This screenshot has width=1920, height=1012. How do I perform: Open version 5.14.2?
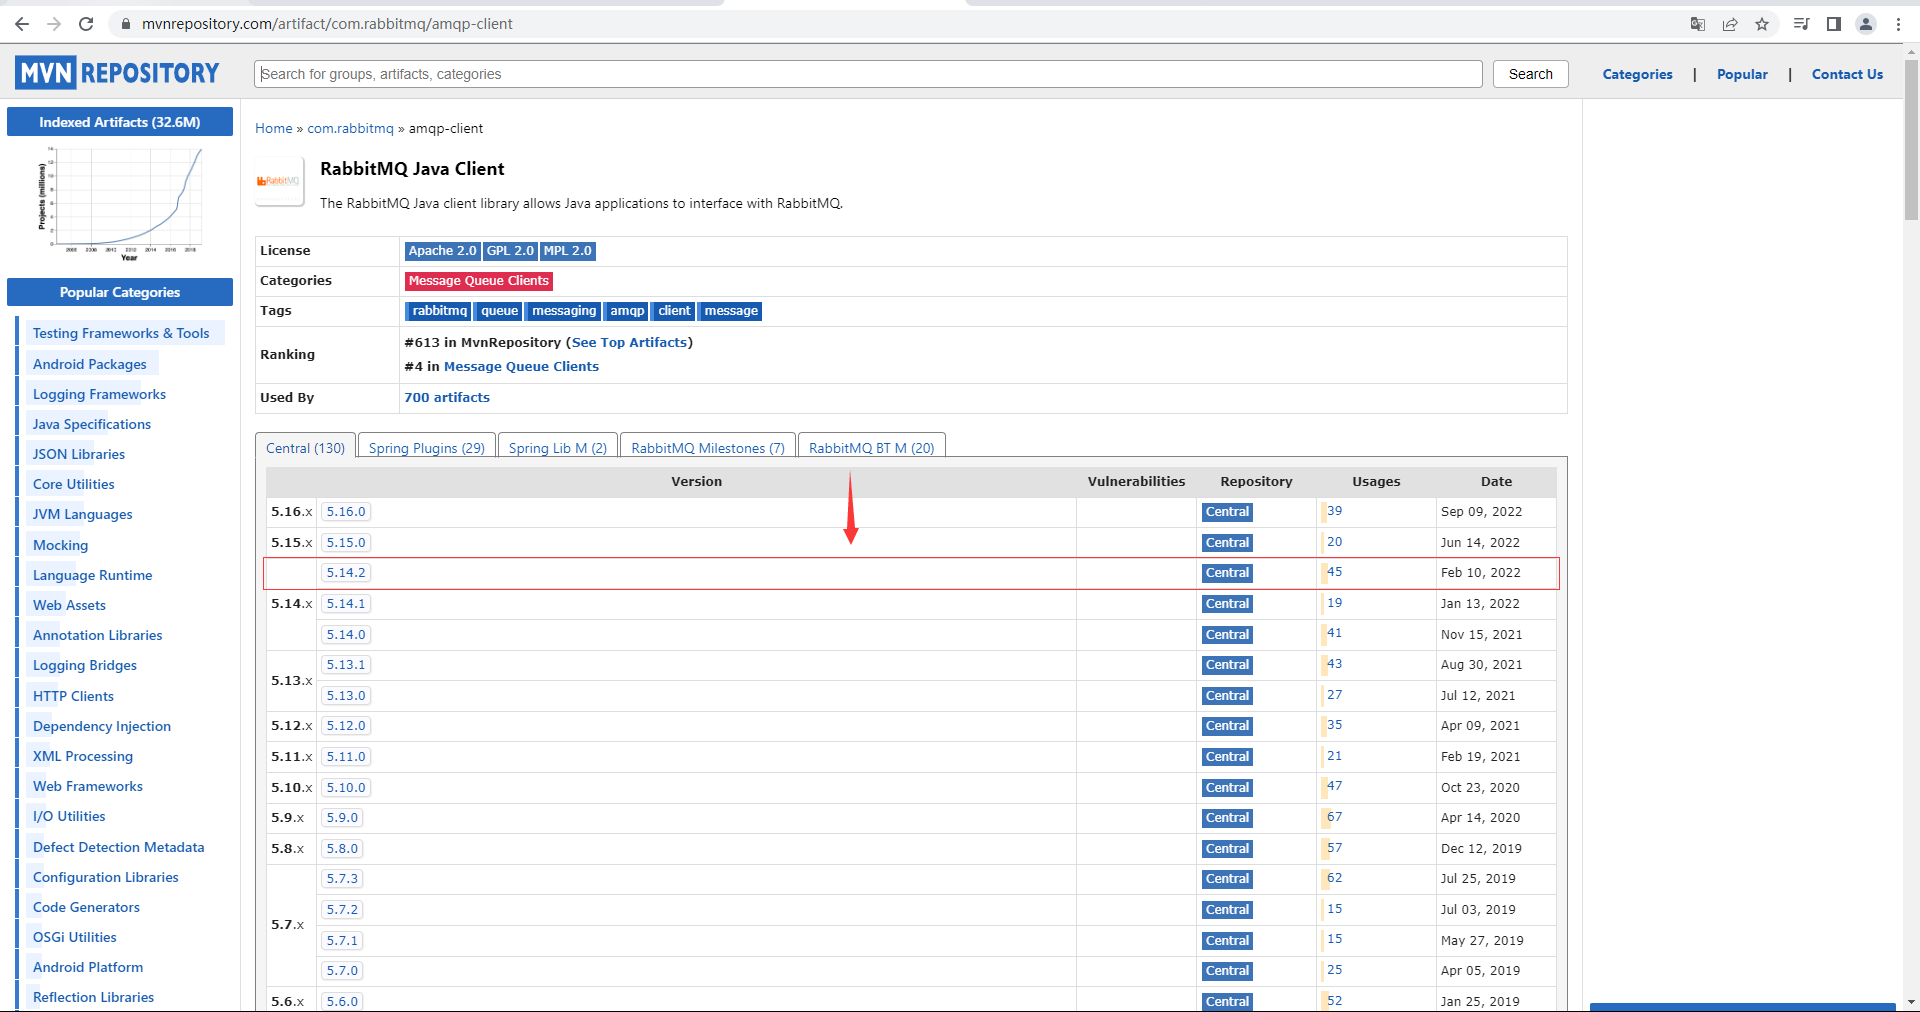346,573
